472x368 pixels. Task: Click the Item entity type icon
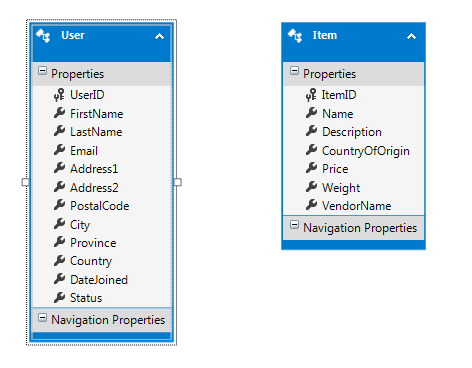point(295,36)
